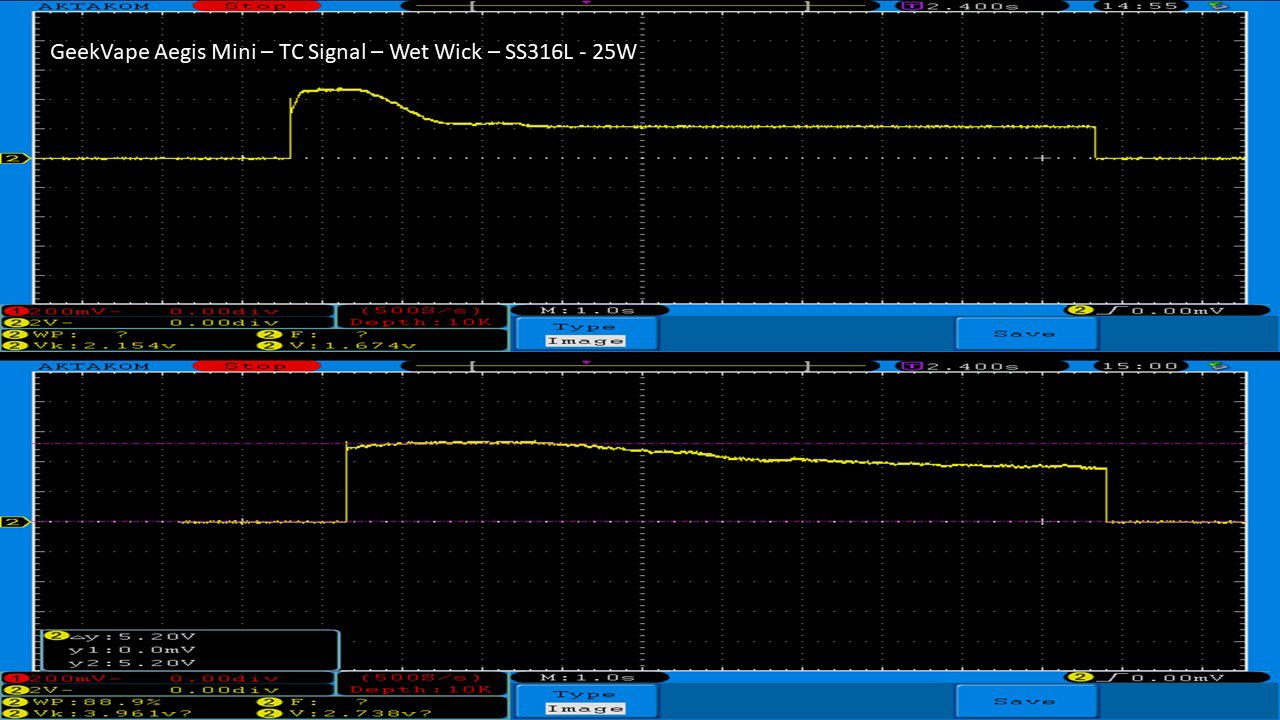Viewport: 1280px width, 720px height.
Task: Click the channel 2 ground marker on upper waveform
Action: click(15, 158)
